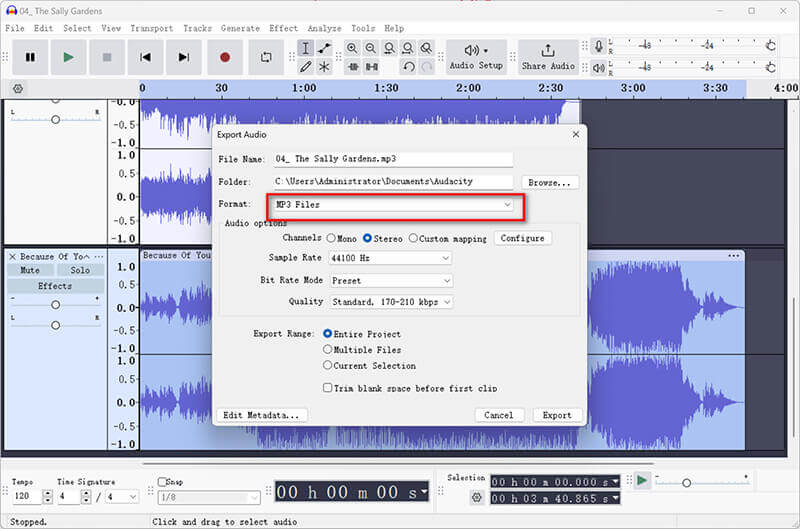
Task: Select the Multi-tool asterisk icon
Action: coord(324,67)
